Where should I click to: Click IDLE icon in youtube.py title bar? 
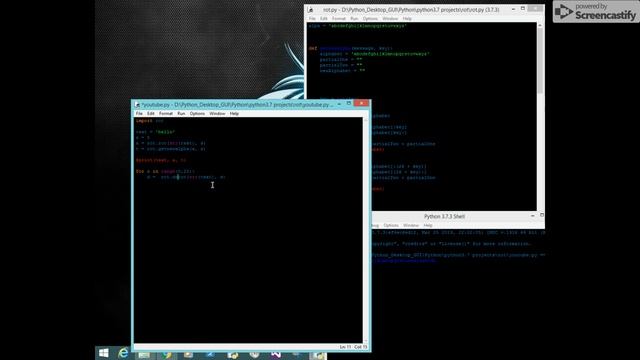(x=137, y=105)
